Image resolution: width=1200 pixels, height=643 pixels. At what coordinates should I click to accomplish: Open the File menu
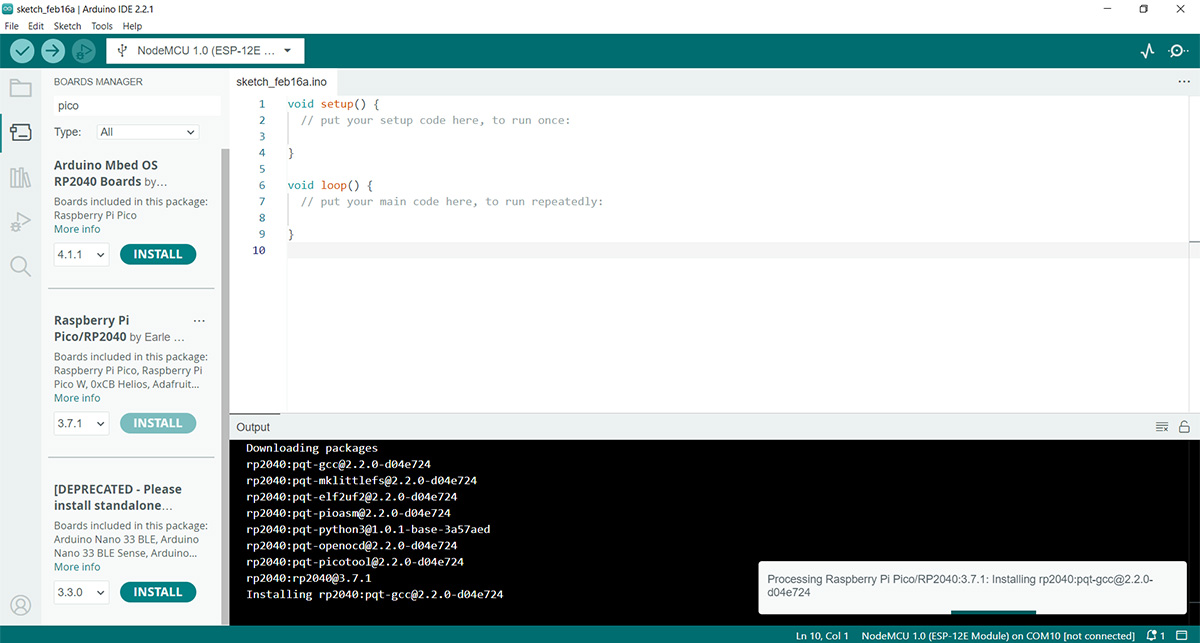pyautogui.click(x=12, y=26)
